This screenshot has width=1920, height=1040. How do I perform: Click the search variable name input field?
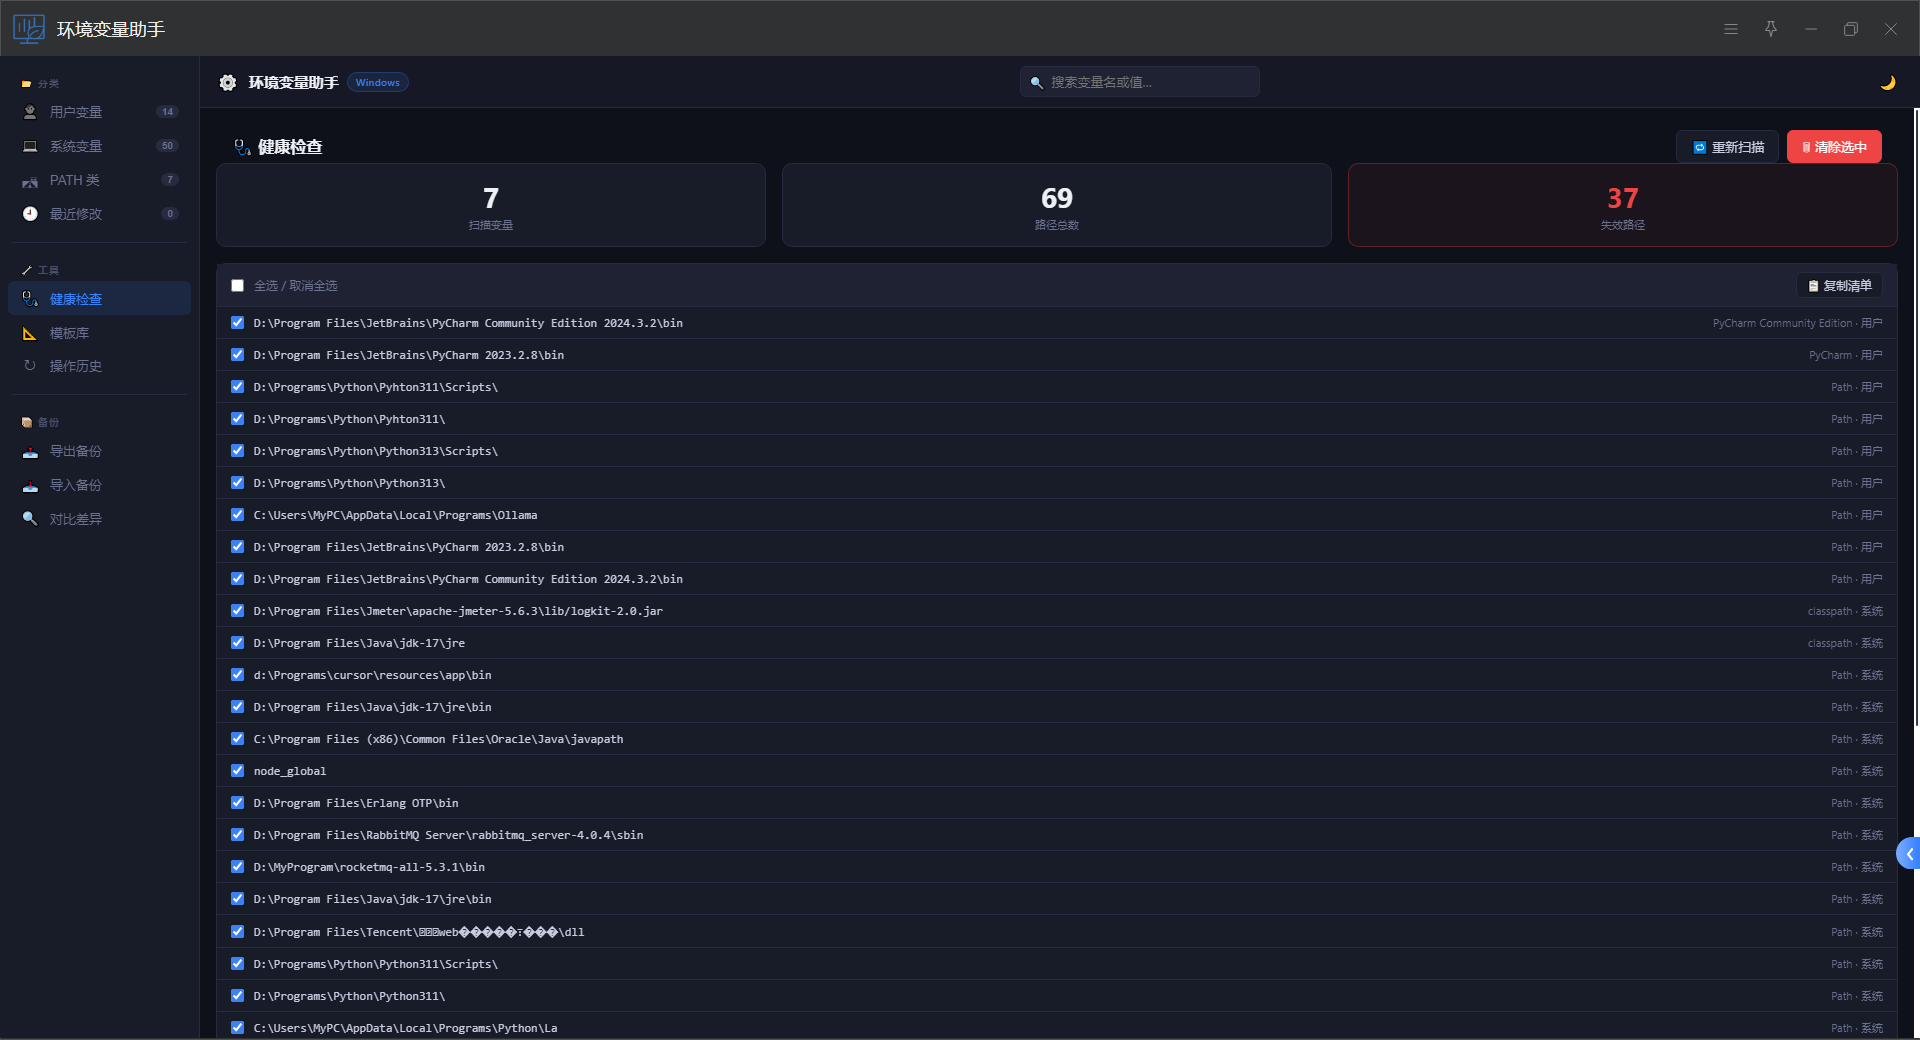click(x=1140, y=82)
